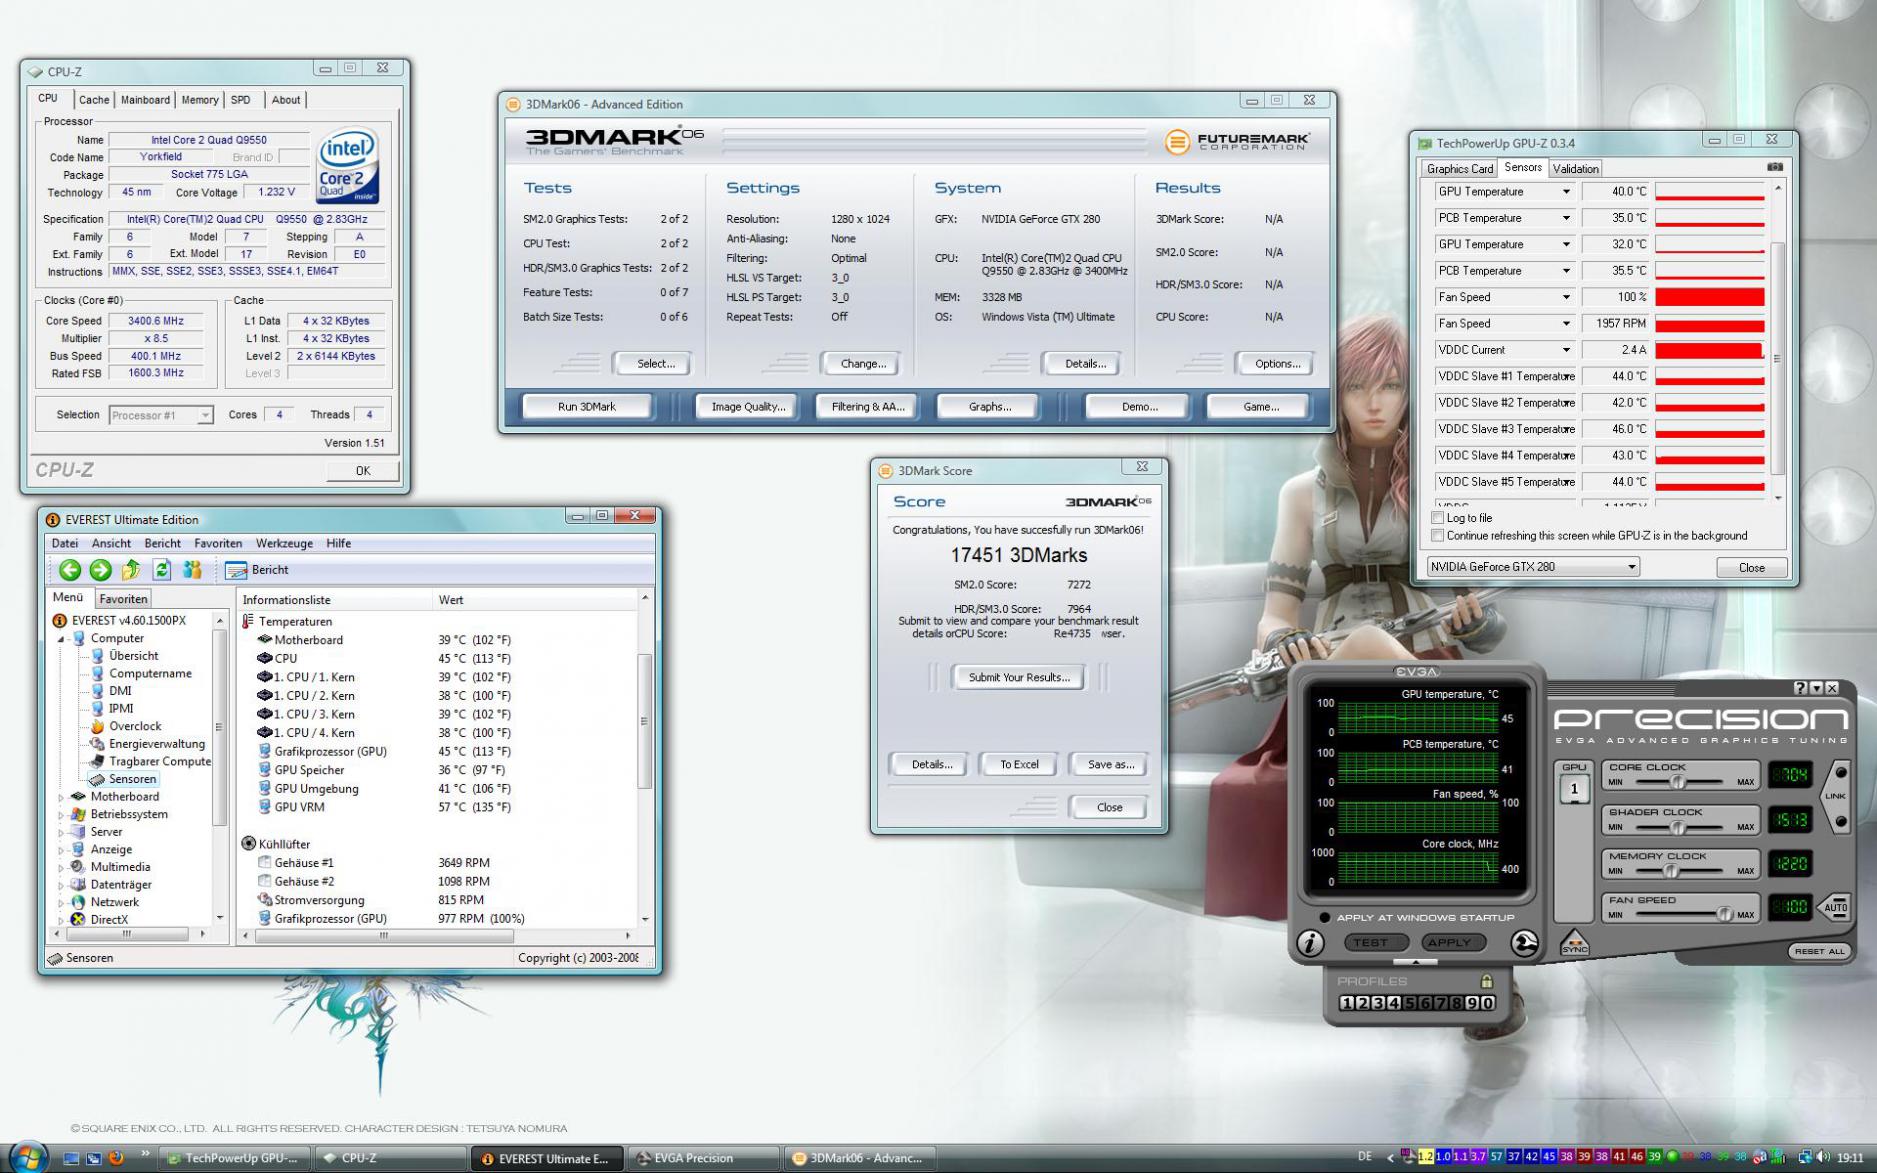
Task: Click the taskbar volume icon
Action: (x=1824, y=1157)
